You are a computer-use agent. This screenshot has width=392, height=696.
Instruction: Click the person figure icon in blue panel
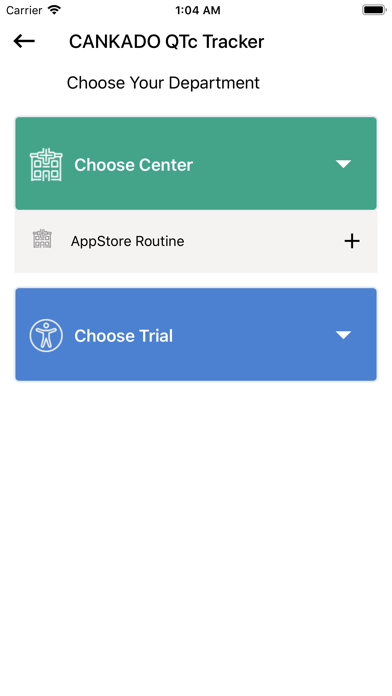[x=46, y=336]
